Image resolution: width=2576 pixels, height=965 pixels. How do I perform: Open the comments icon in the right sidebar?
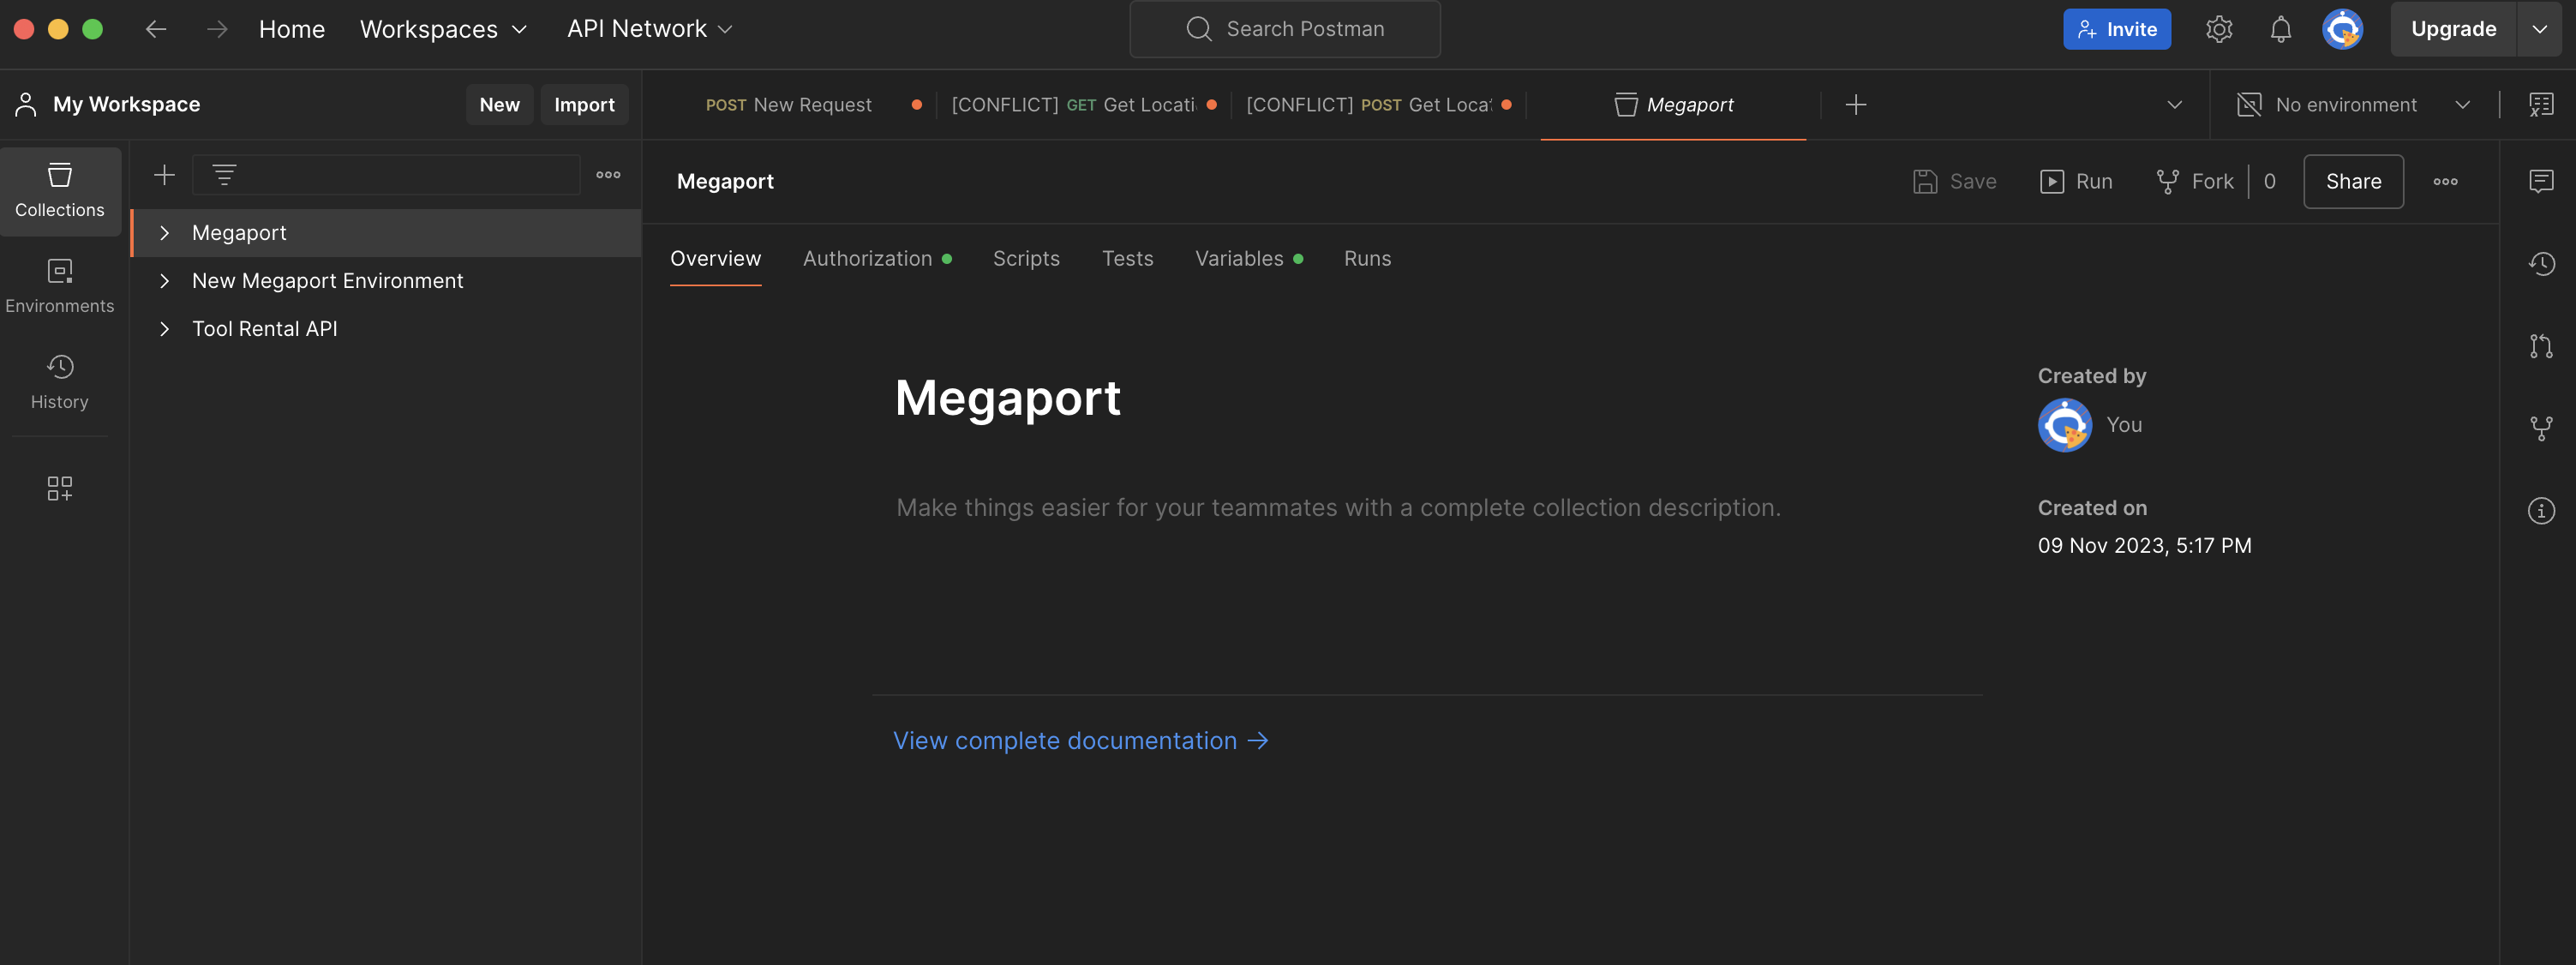click(x=2540, y=181)
